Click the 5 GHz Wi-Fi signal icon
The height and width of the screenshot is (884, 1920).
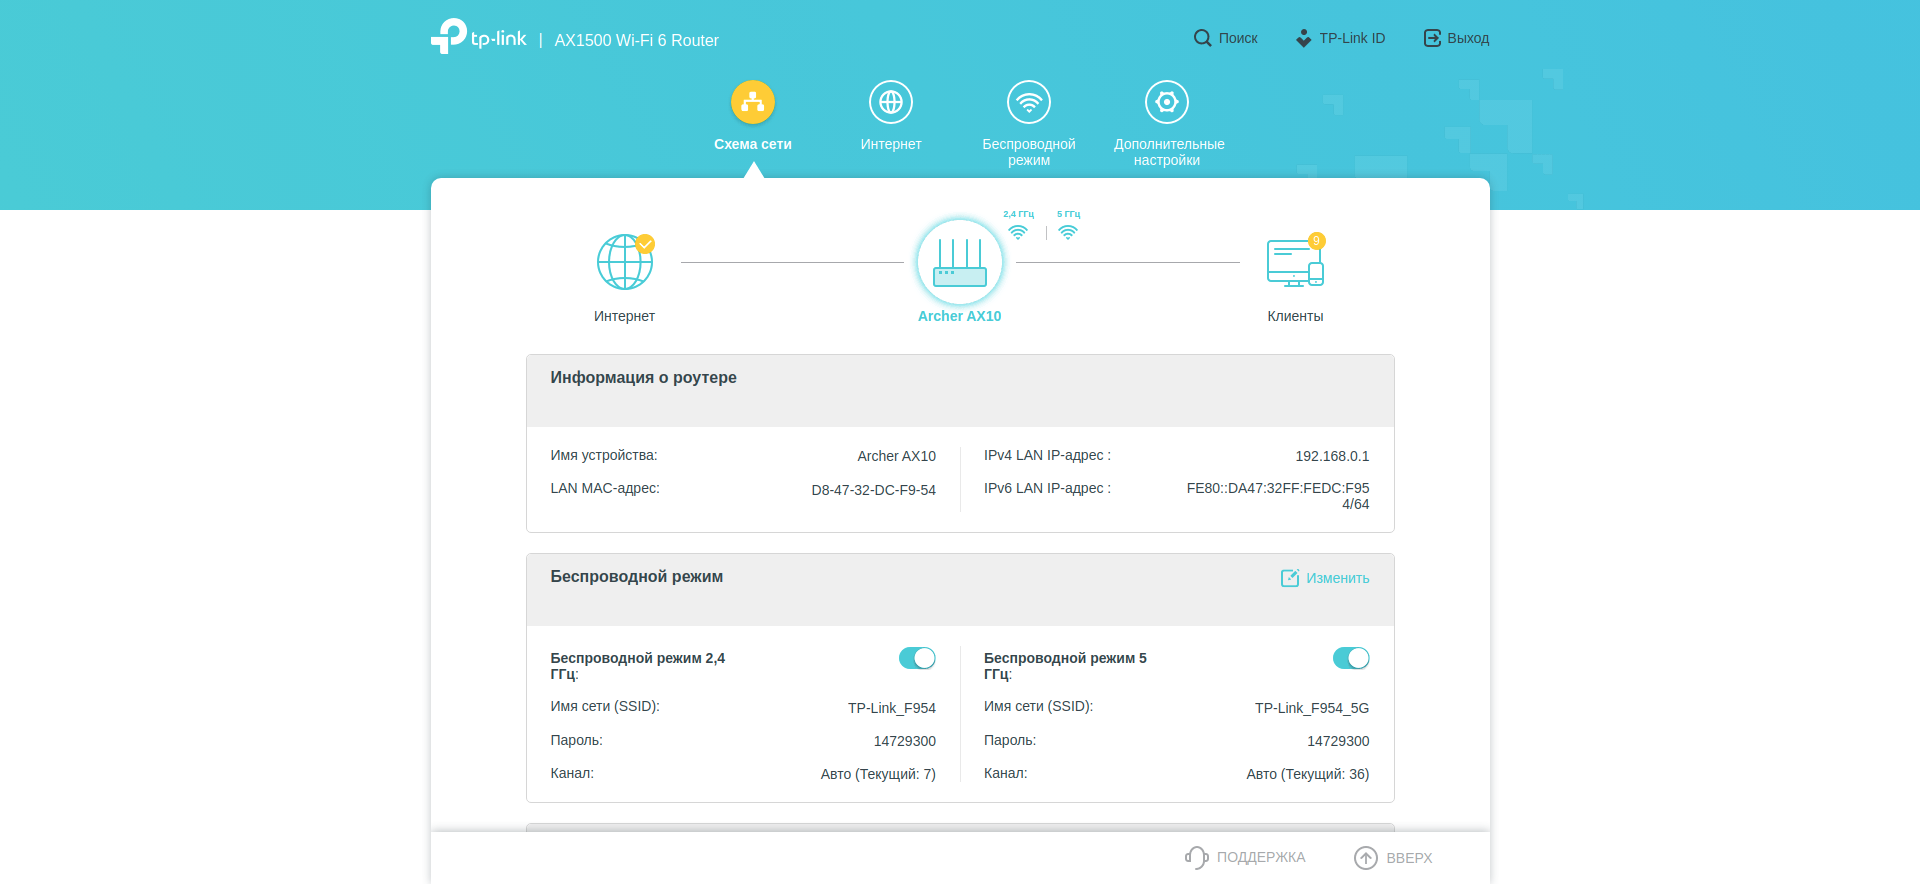(1068, 232)
